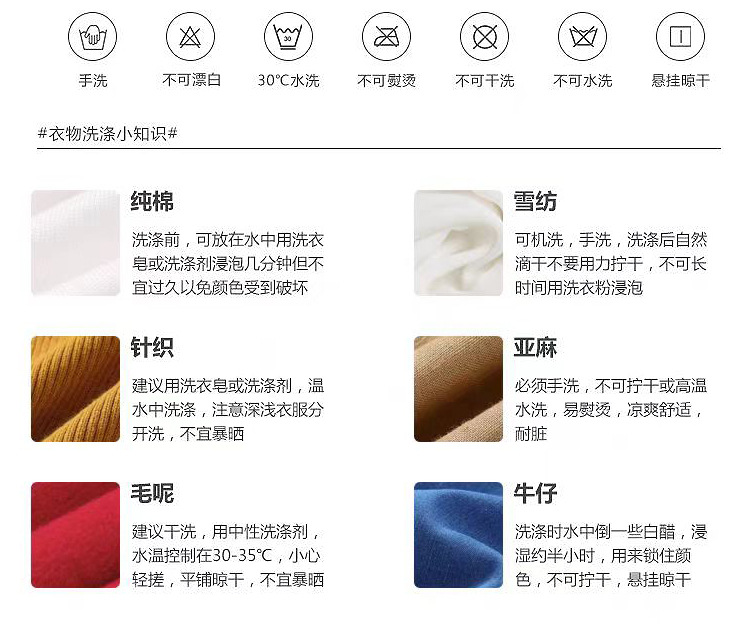This screenshot has height=627, width=750.
Task: Select the mustard knit fabric swatch
Action: click(76, 389)
